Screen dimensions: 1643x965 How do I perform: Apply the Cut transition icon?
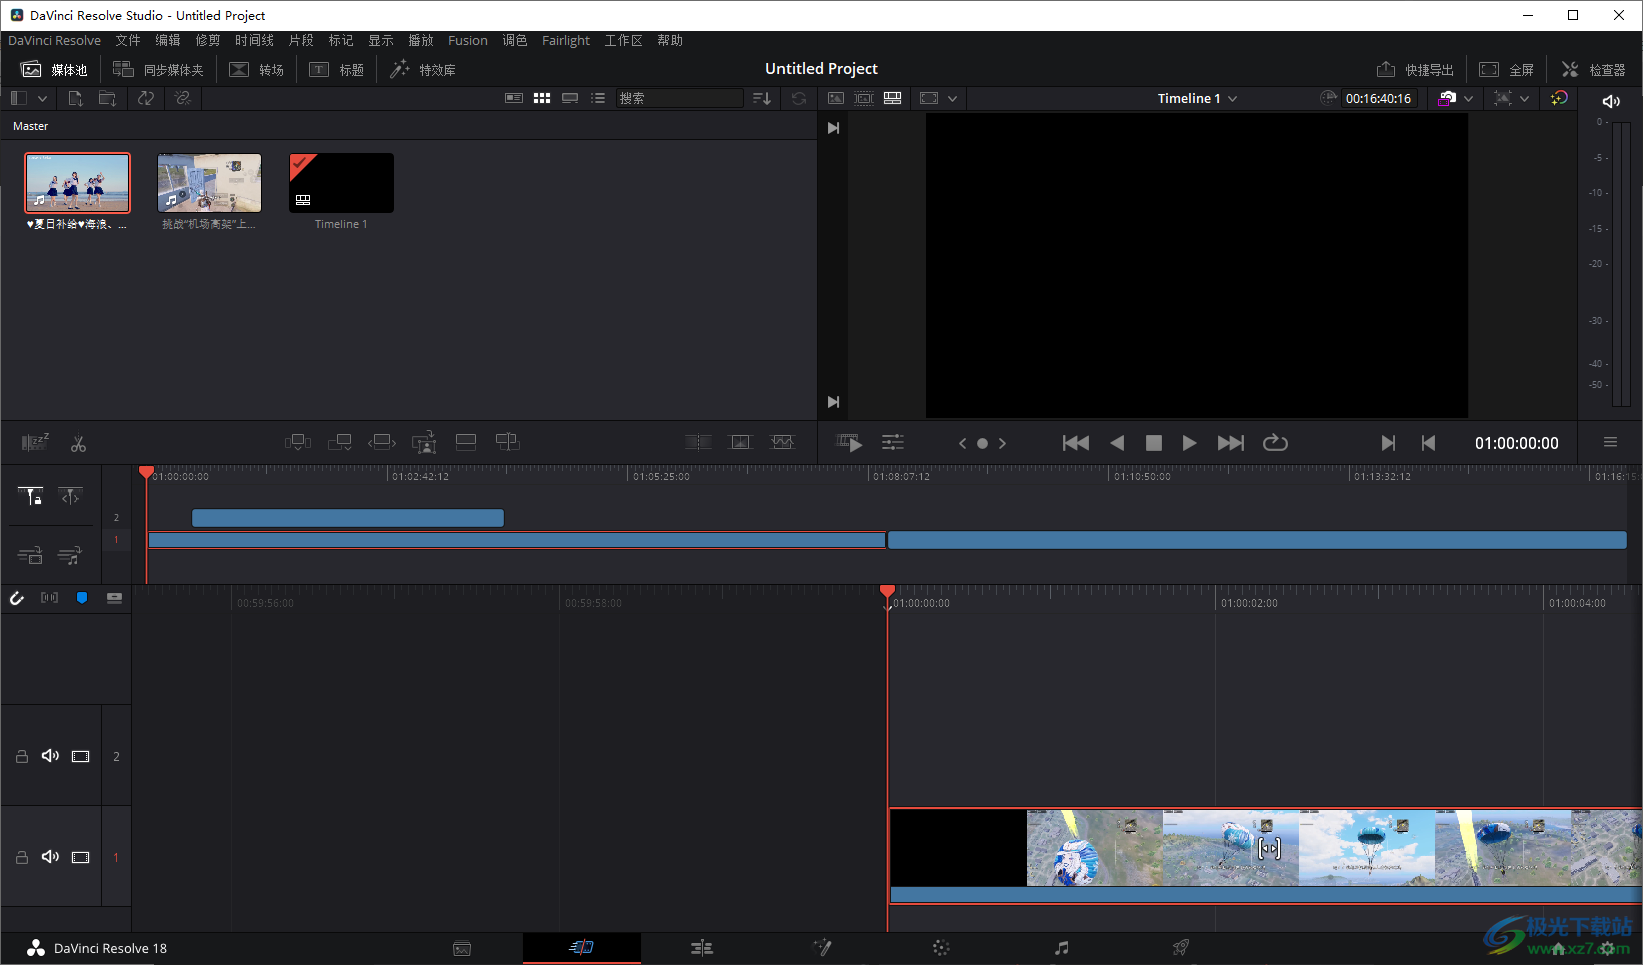coord(698,442)
